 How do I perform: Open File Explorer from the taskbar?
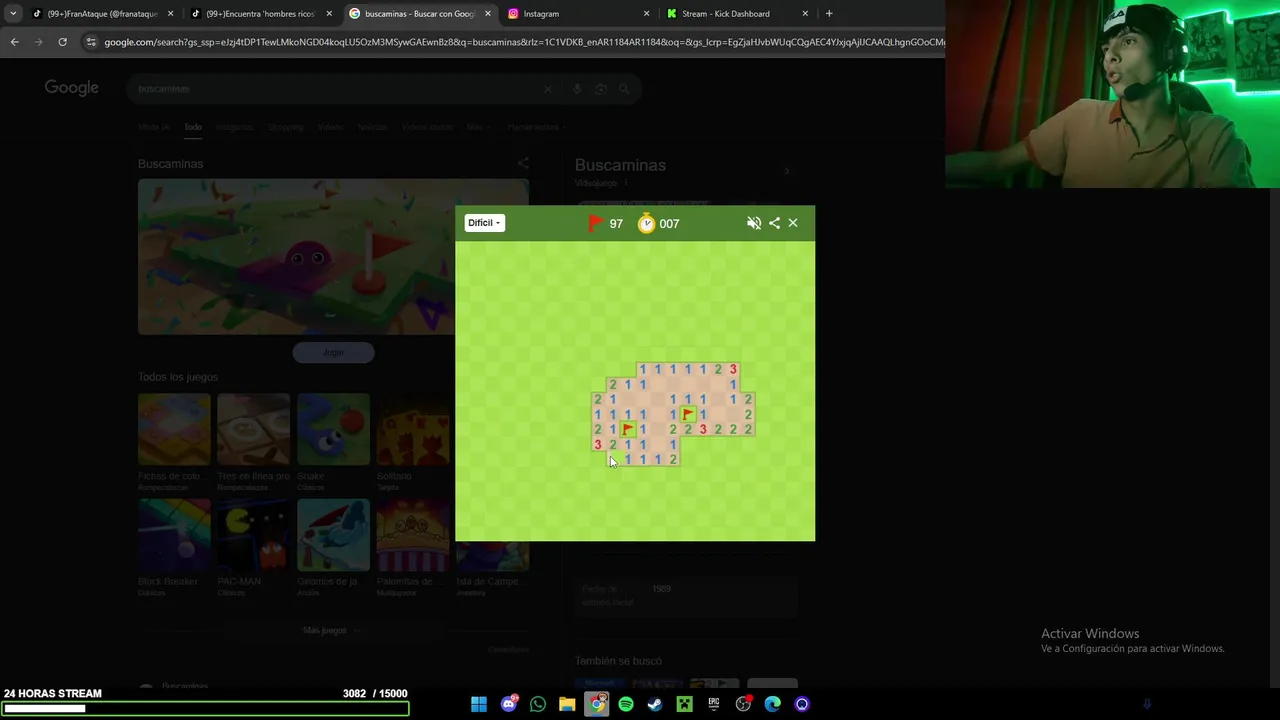567,704
